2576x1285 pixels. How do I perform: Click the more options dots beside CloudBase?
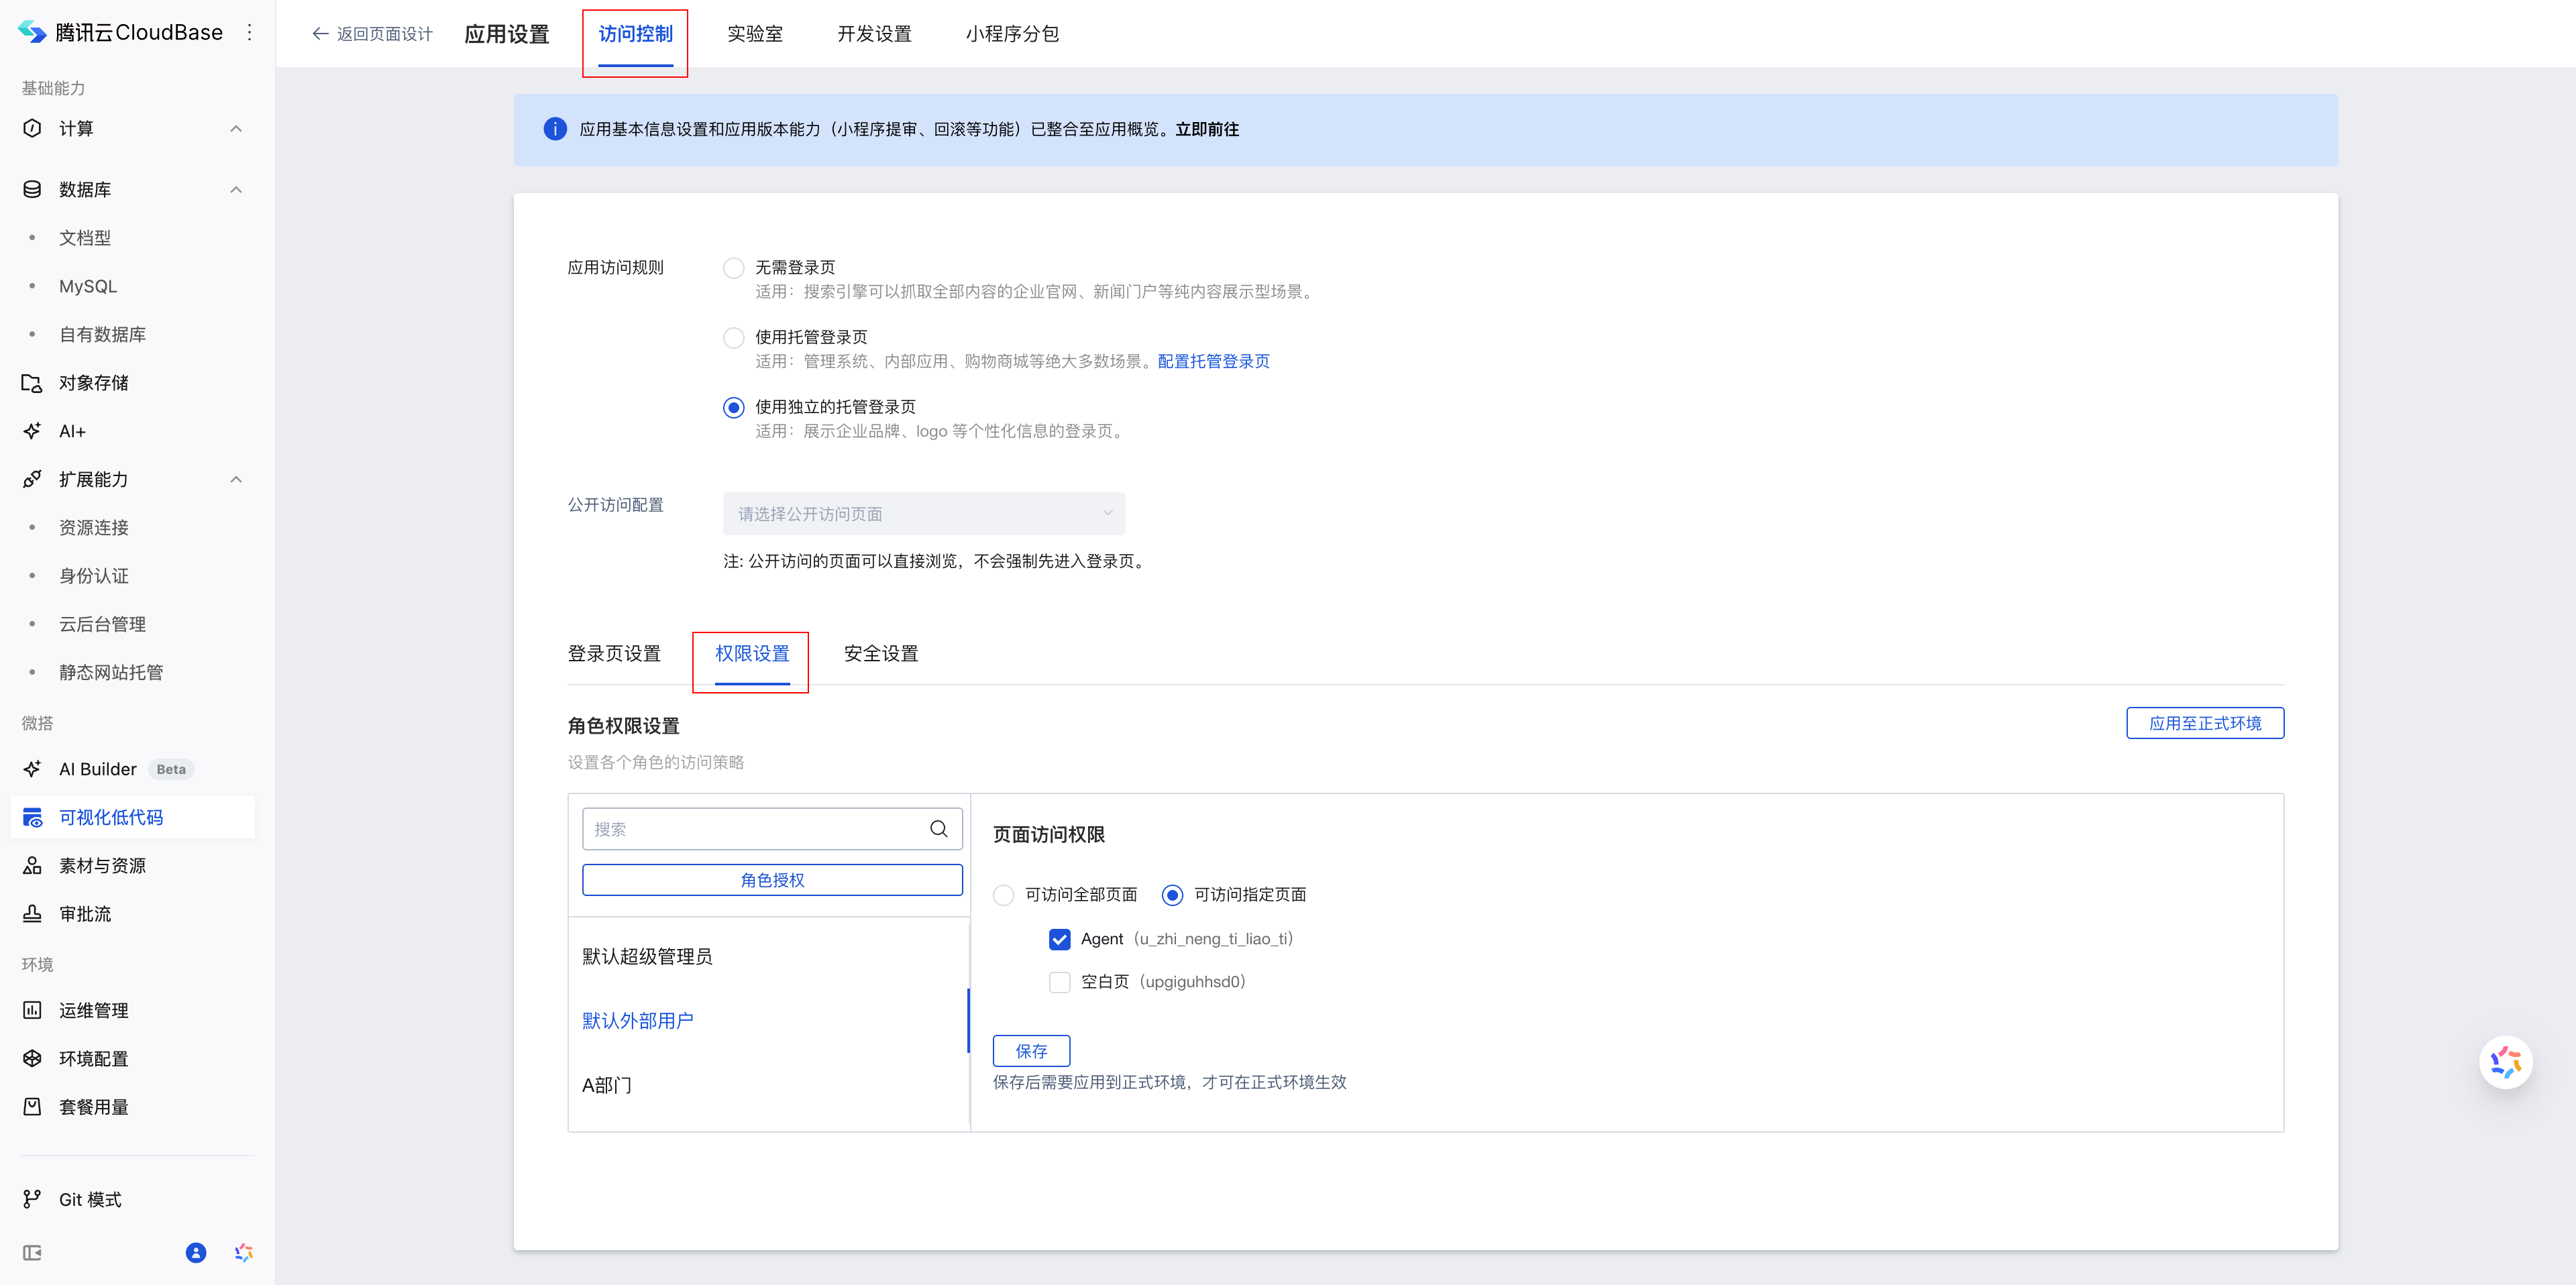tap(250, 33)
